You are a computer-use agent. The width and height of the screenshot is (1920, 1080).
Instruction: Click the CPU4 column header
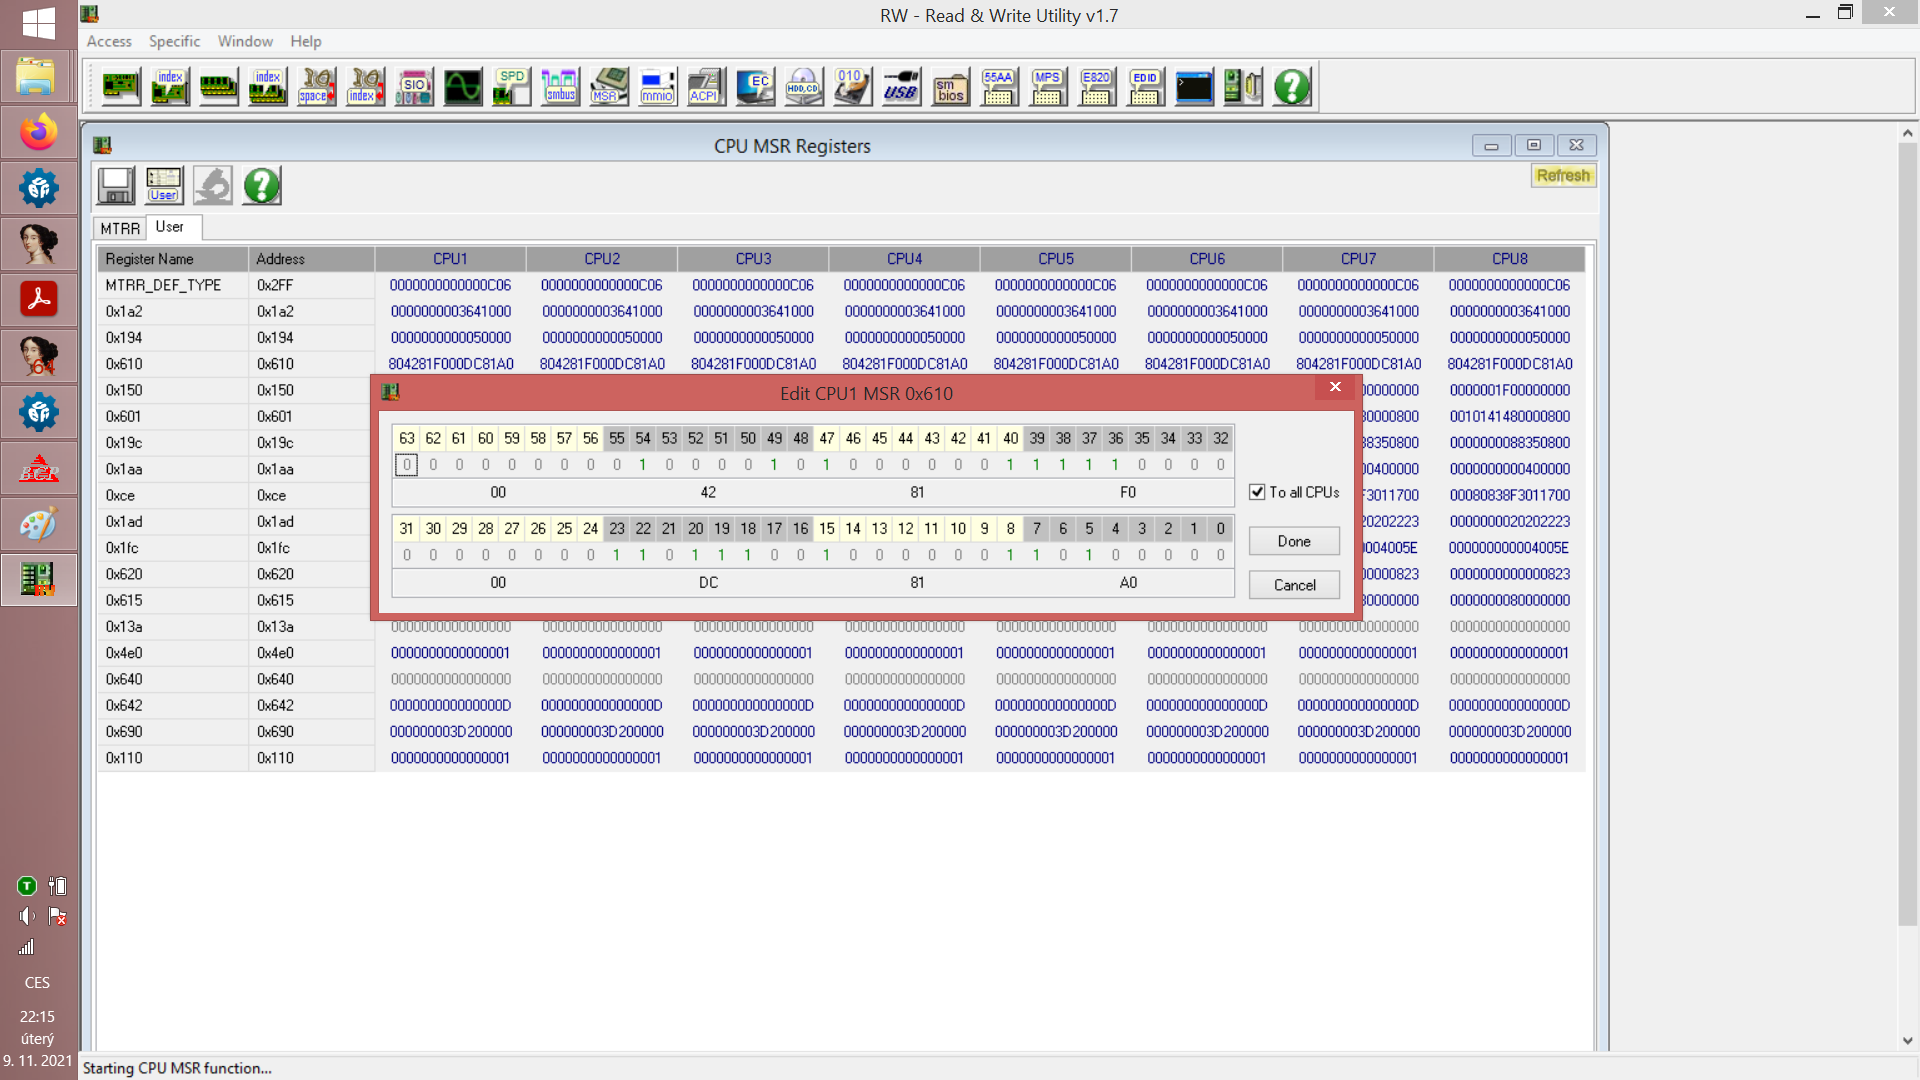coord(904,259)
